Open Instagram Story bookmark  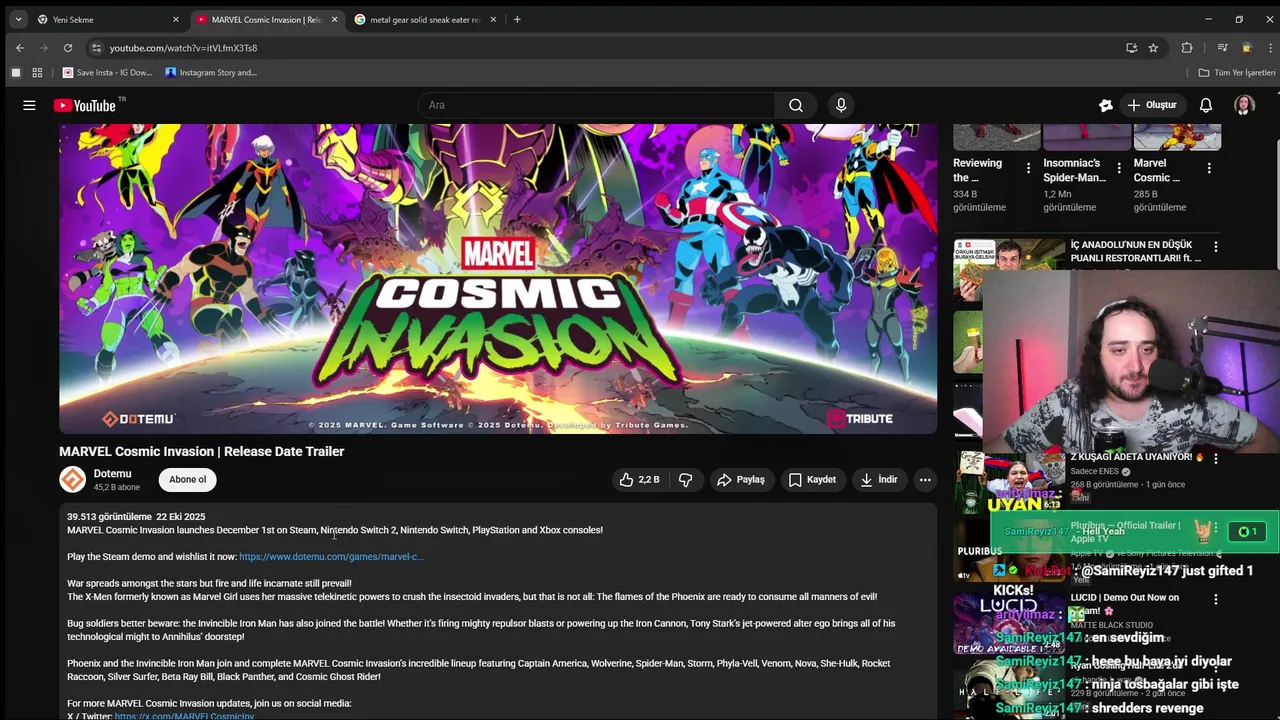point(211,72)
